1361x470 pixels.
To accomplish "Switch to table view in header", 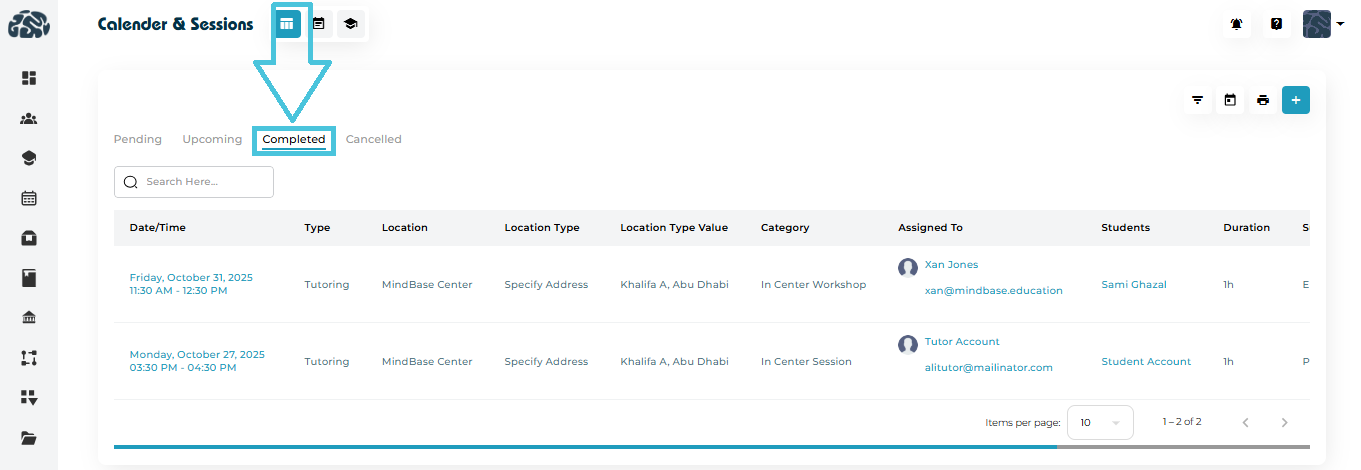I will coord(287,23).
